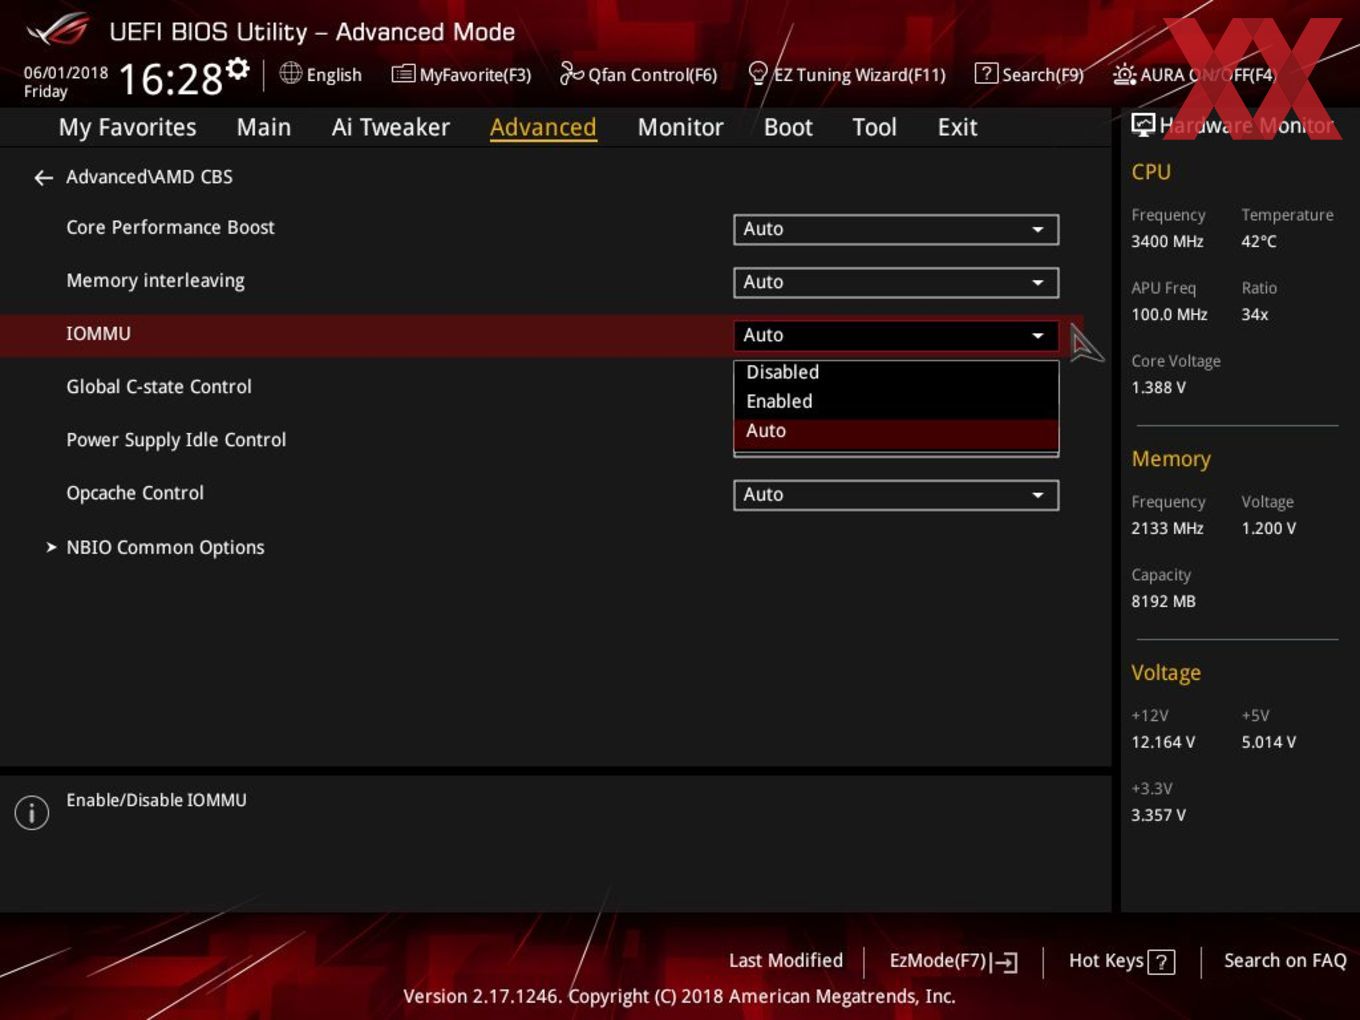
Task: Click CPU frequency value 3400 MHz
Action: click(1167, 242)
